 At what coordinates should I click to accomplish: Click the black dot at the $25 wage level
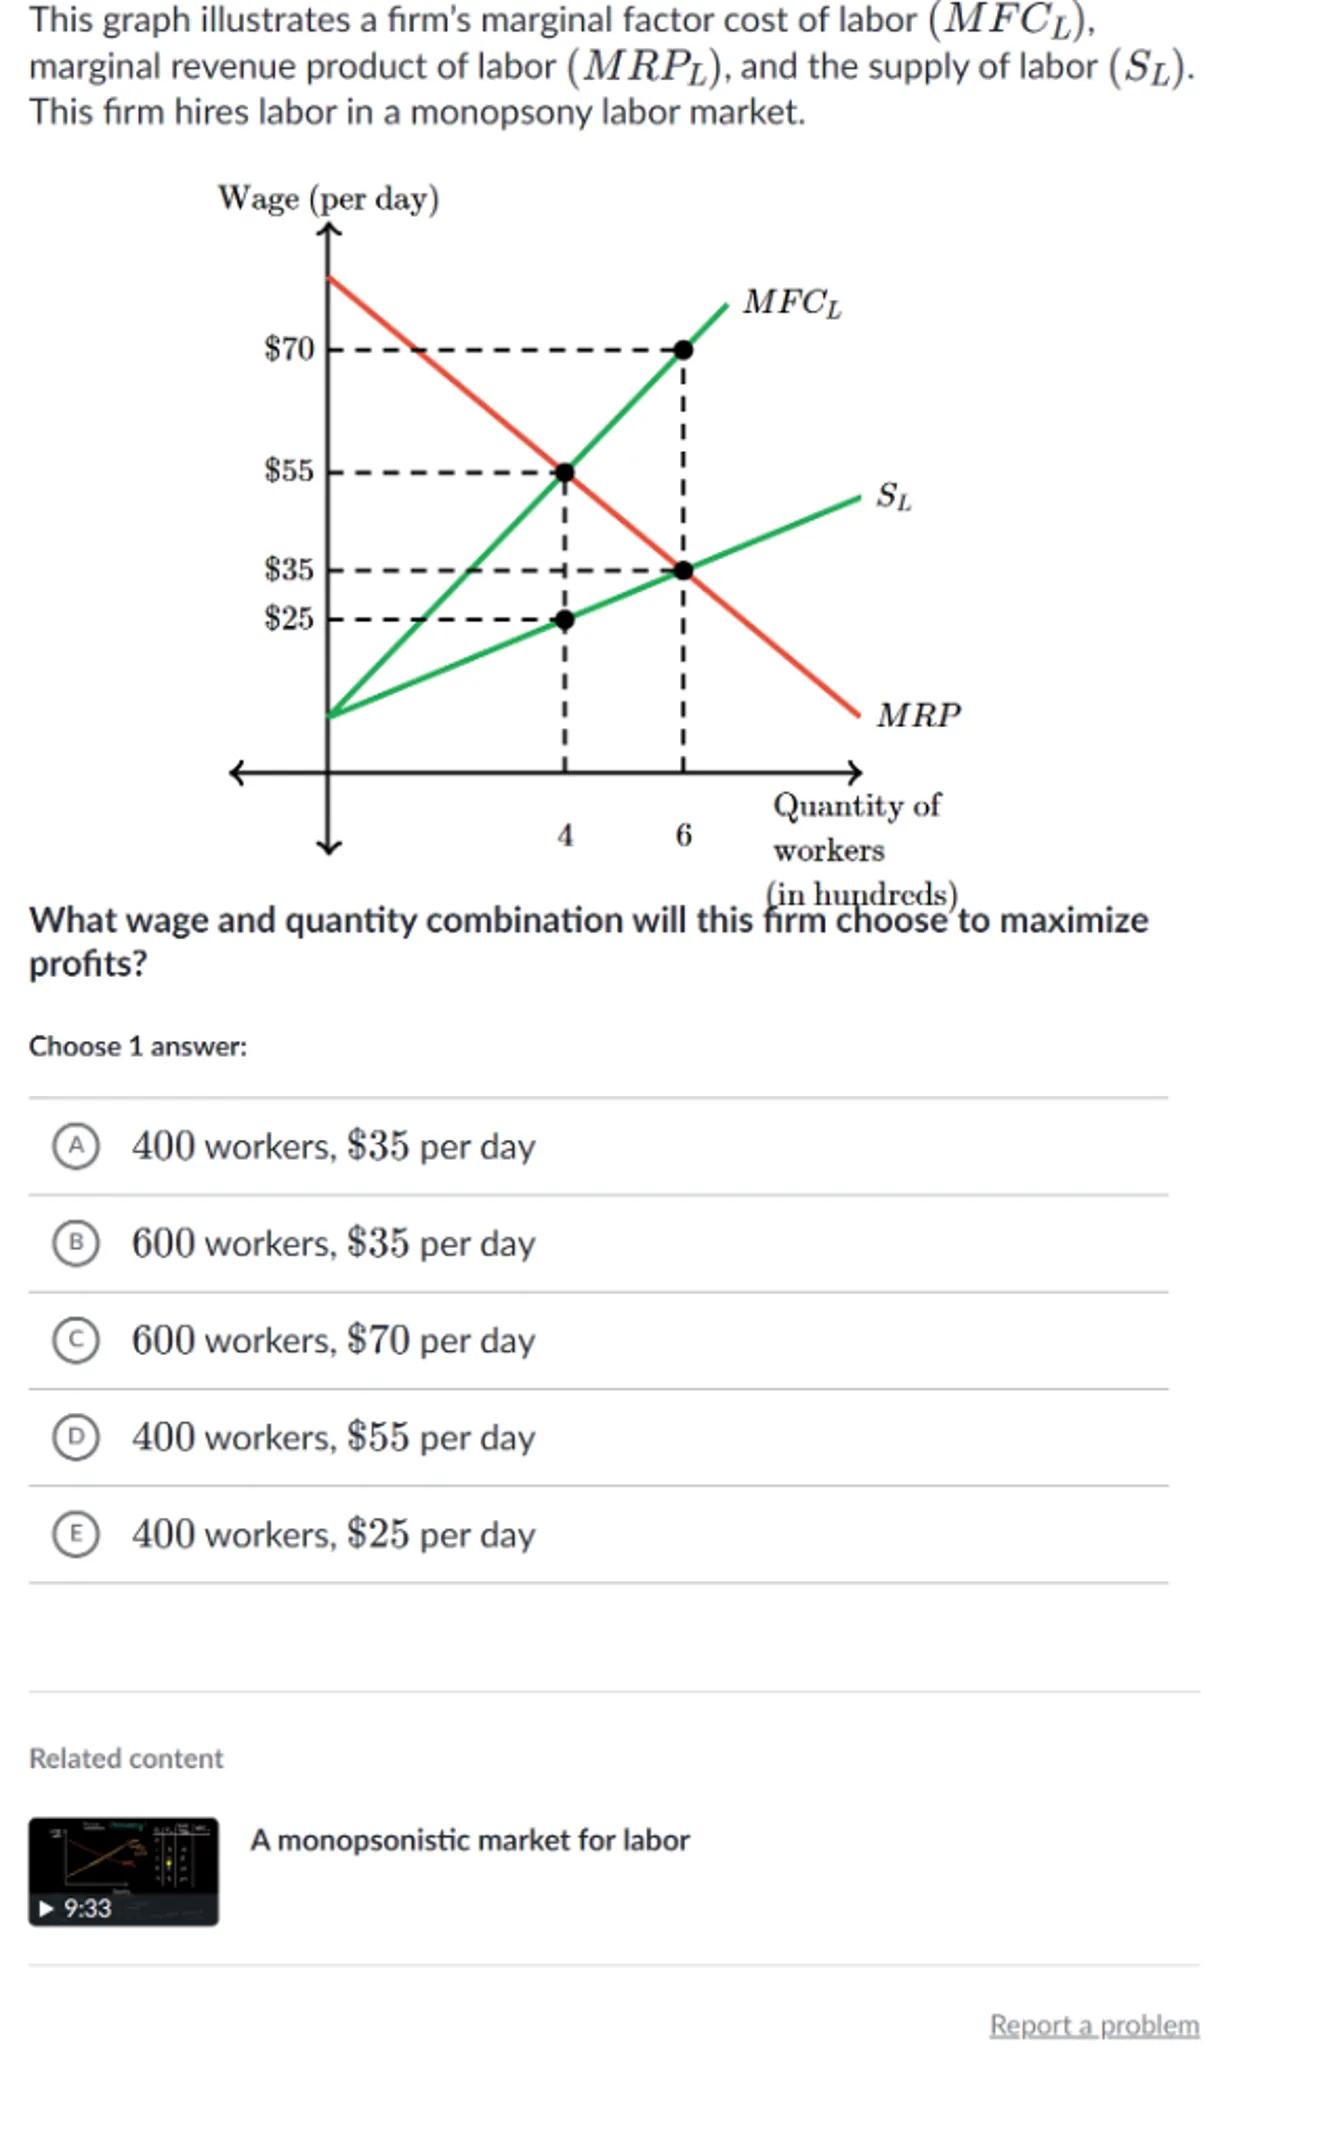click(565, 620)
